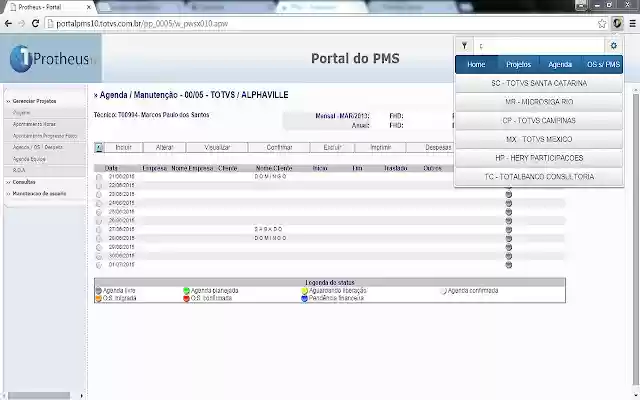Click the Incluir button
640x400 pixels.
123,147
